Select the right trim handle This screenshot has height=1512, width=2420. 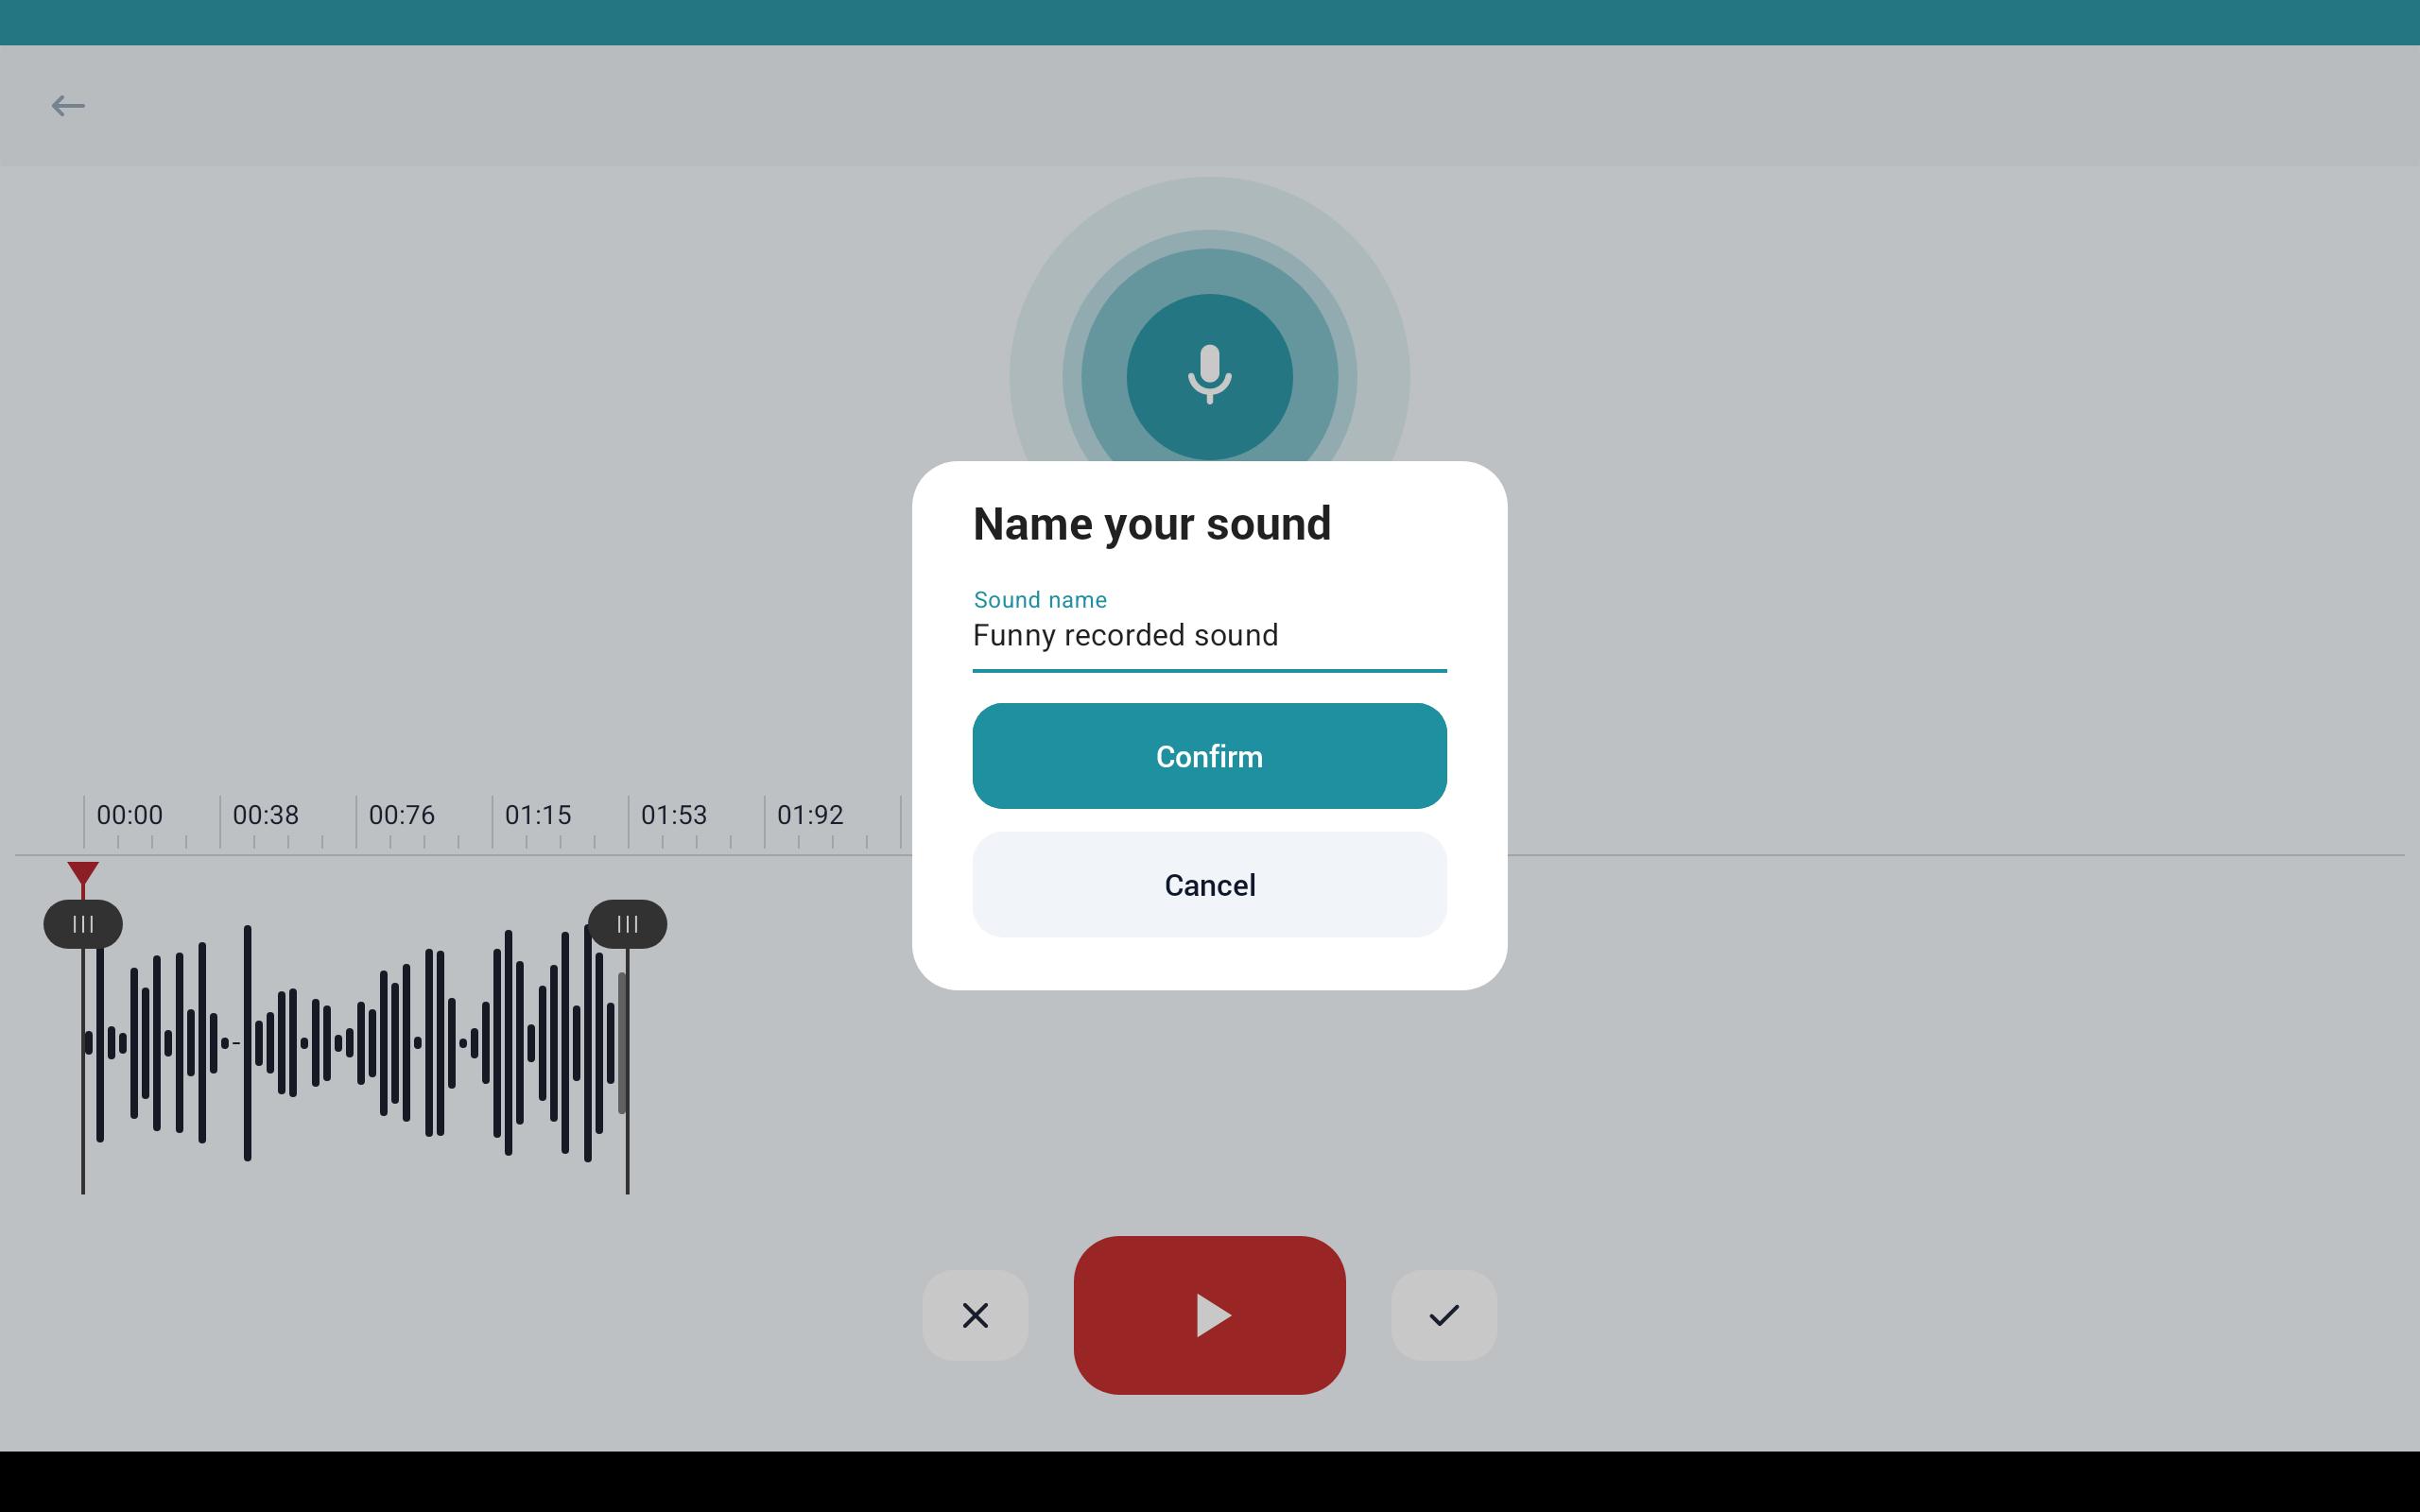point(627,924)
